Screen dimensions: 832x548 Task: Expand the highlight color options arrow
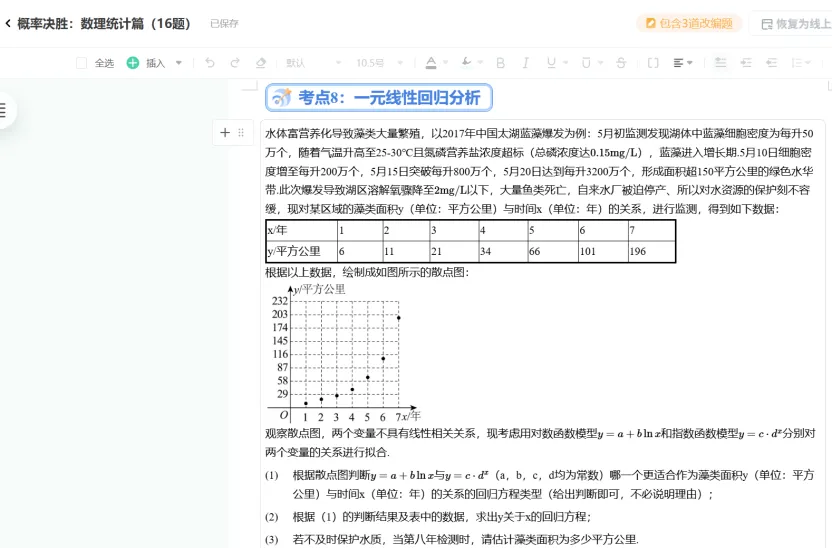(x=480, y=63)
